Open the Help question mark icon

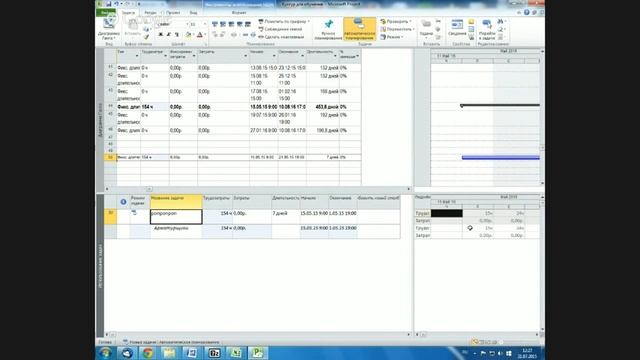pyautogui.click(x=527, y=13)
